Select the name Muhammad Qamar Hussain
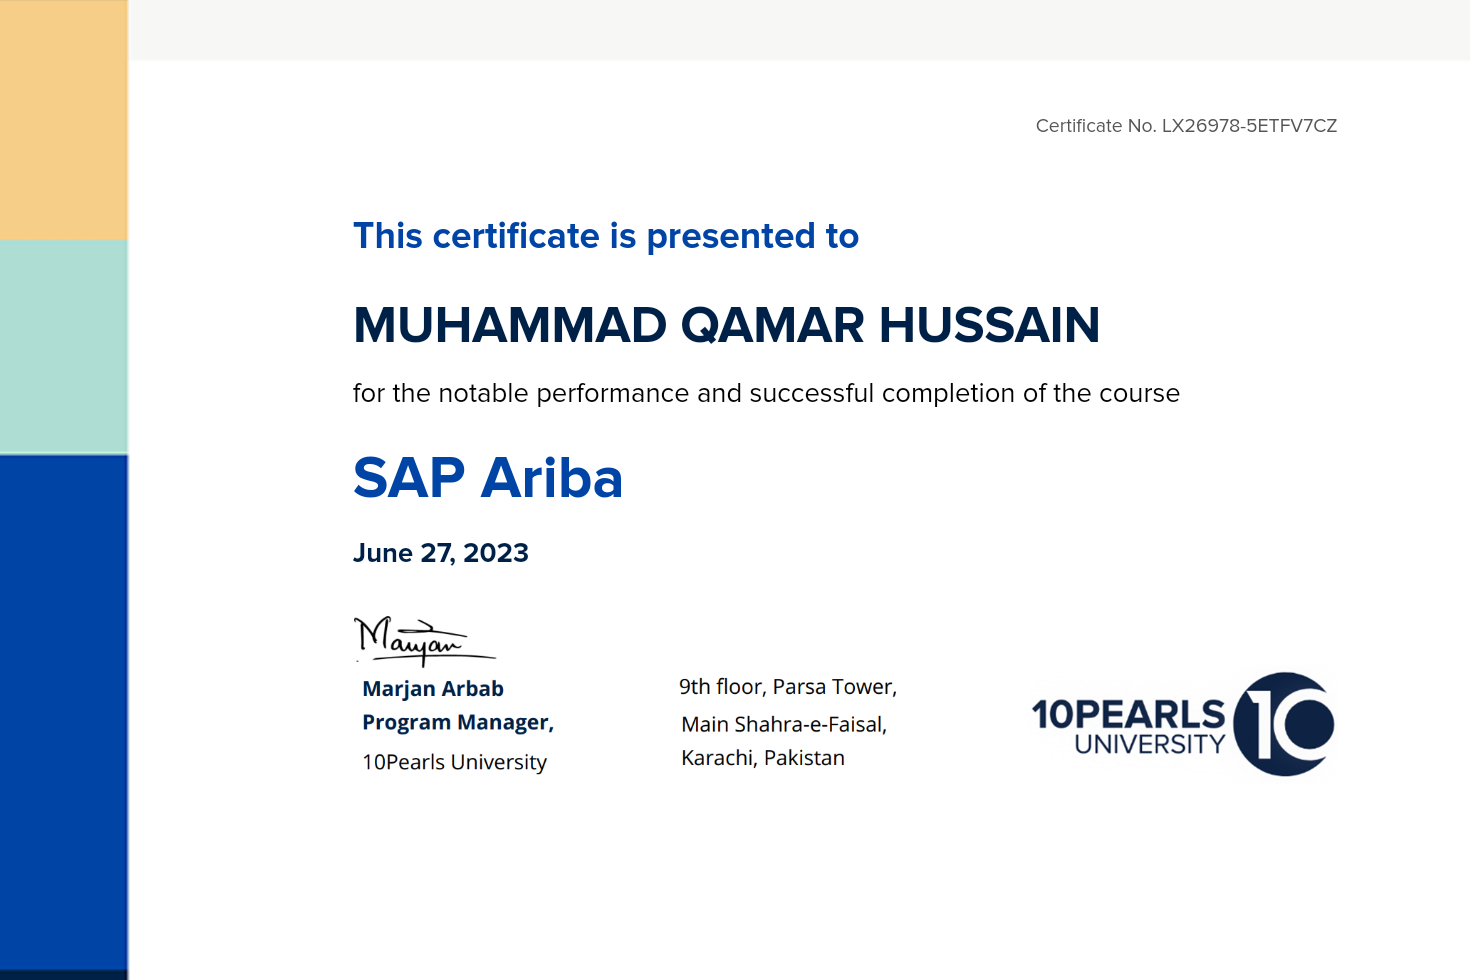This screenshot has height=980, width=1470. click(x=726, y=326)
